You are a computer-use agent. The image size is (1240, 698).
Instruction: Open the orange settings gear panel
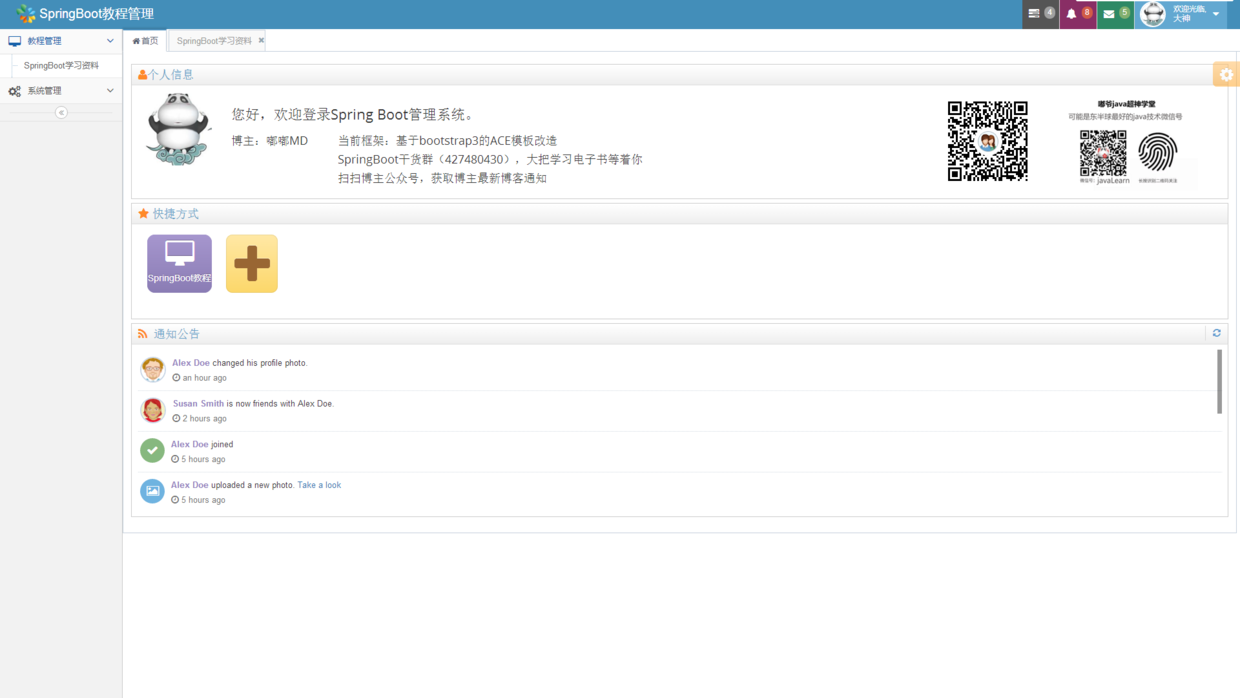[x=1227, y=74]
